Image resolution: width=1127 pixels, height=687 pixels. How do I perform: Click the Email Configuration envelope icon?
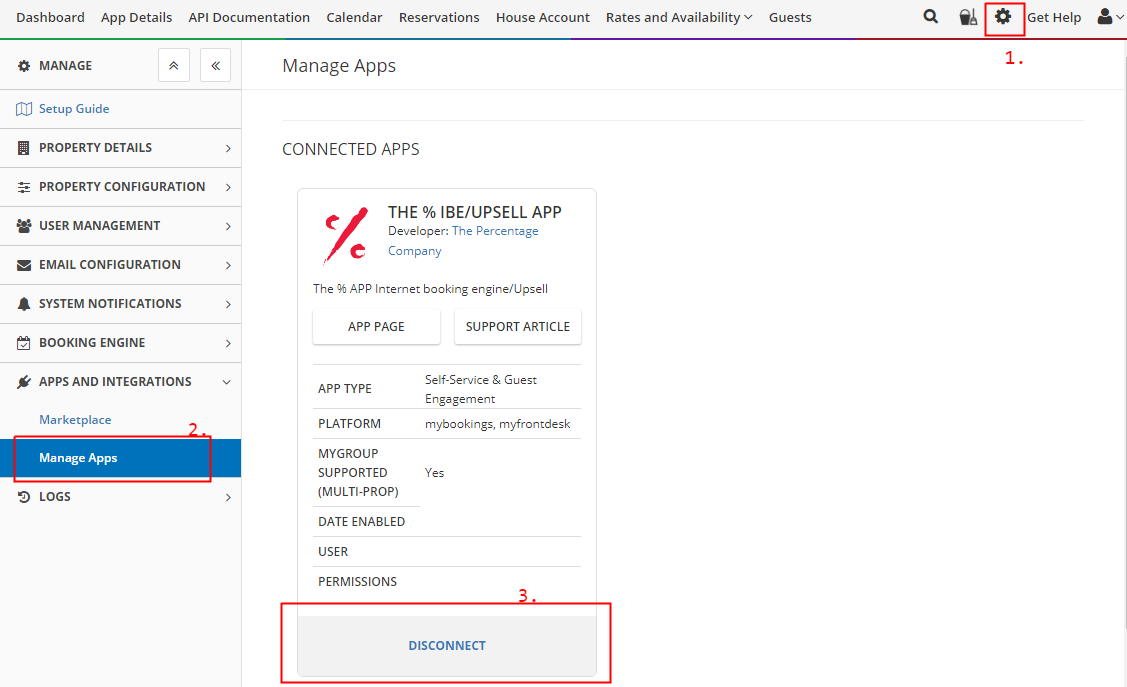[x=24, y=265]
